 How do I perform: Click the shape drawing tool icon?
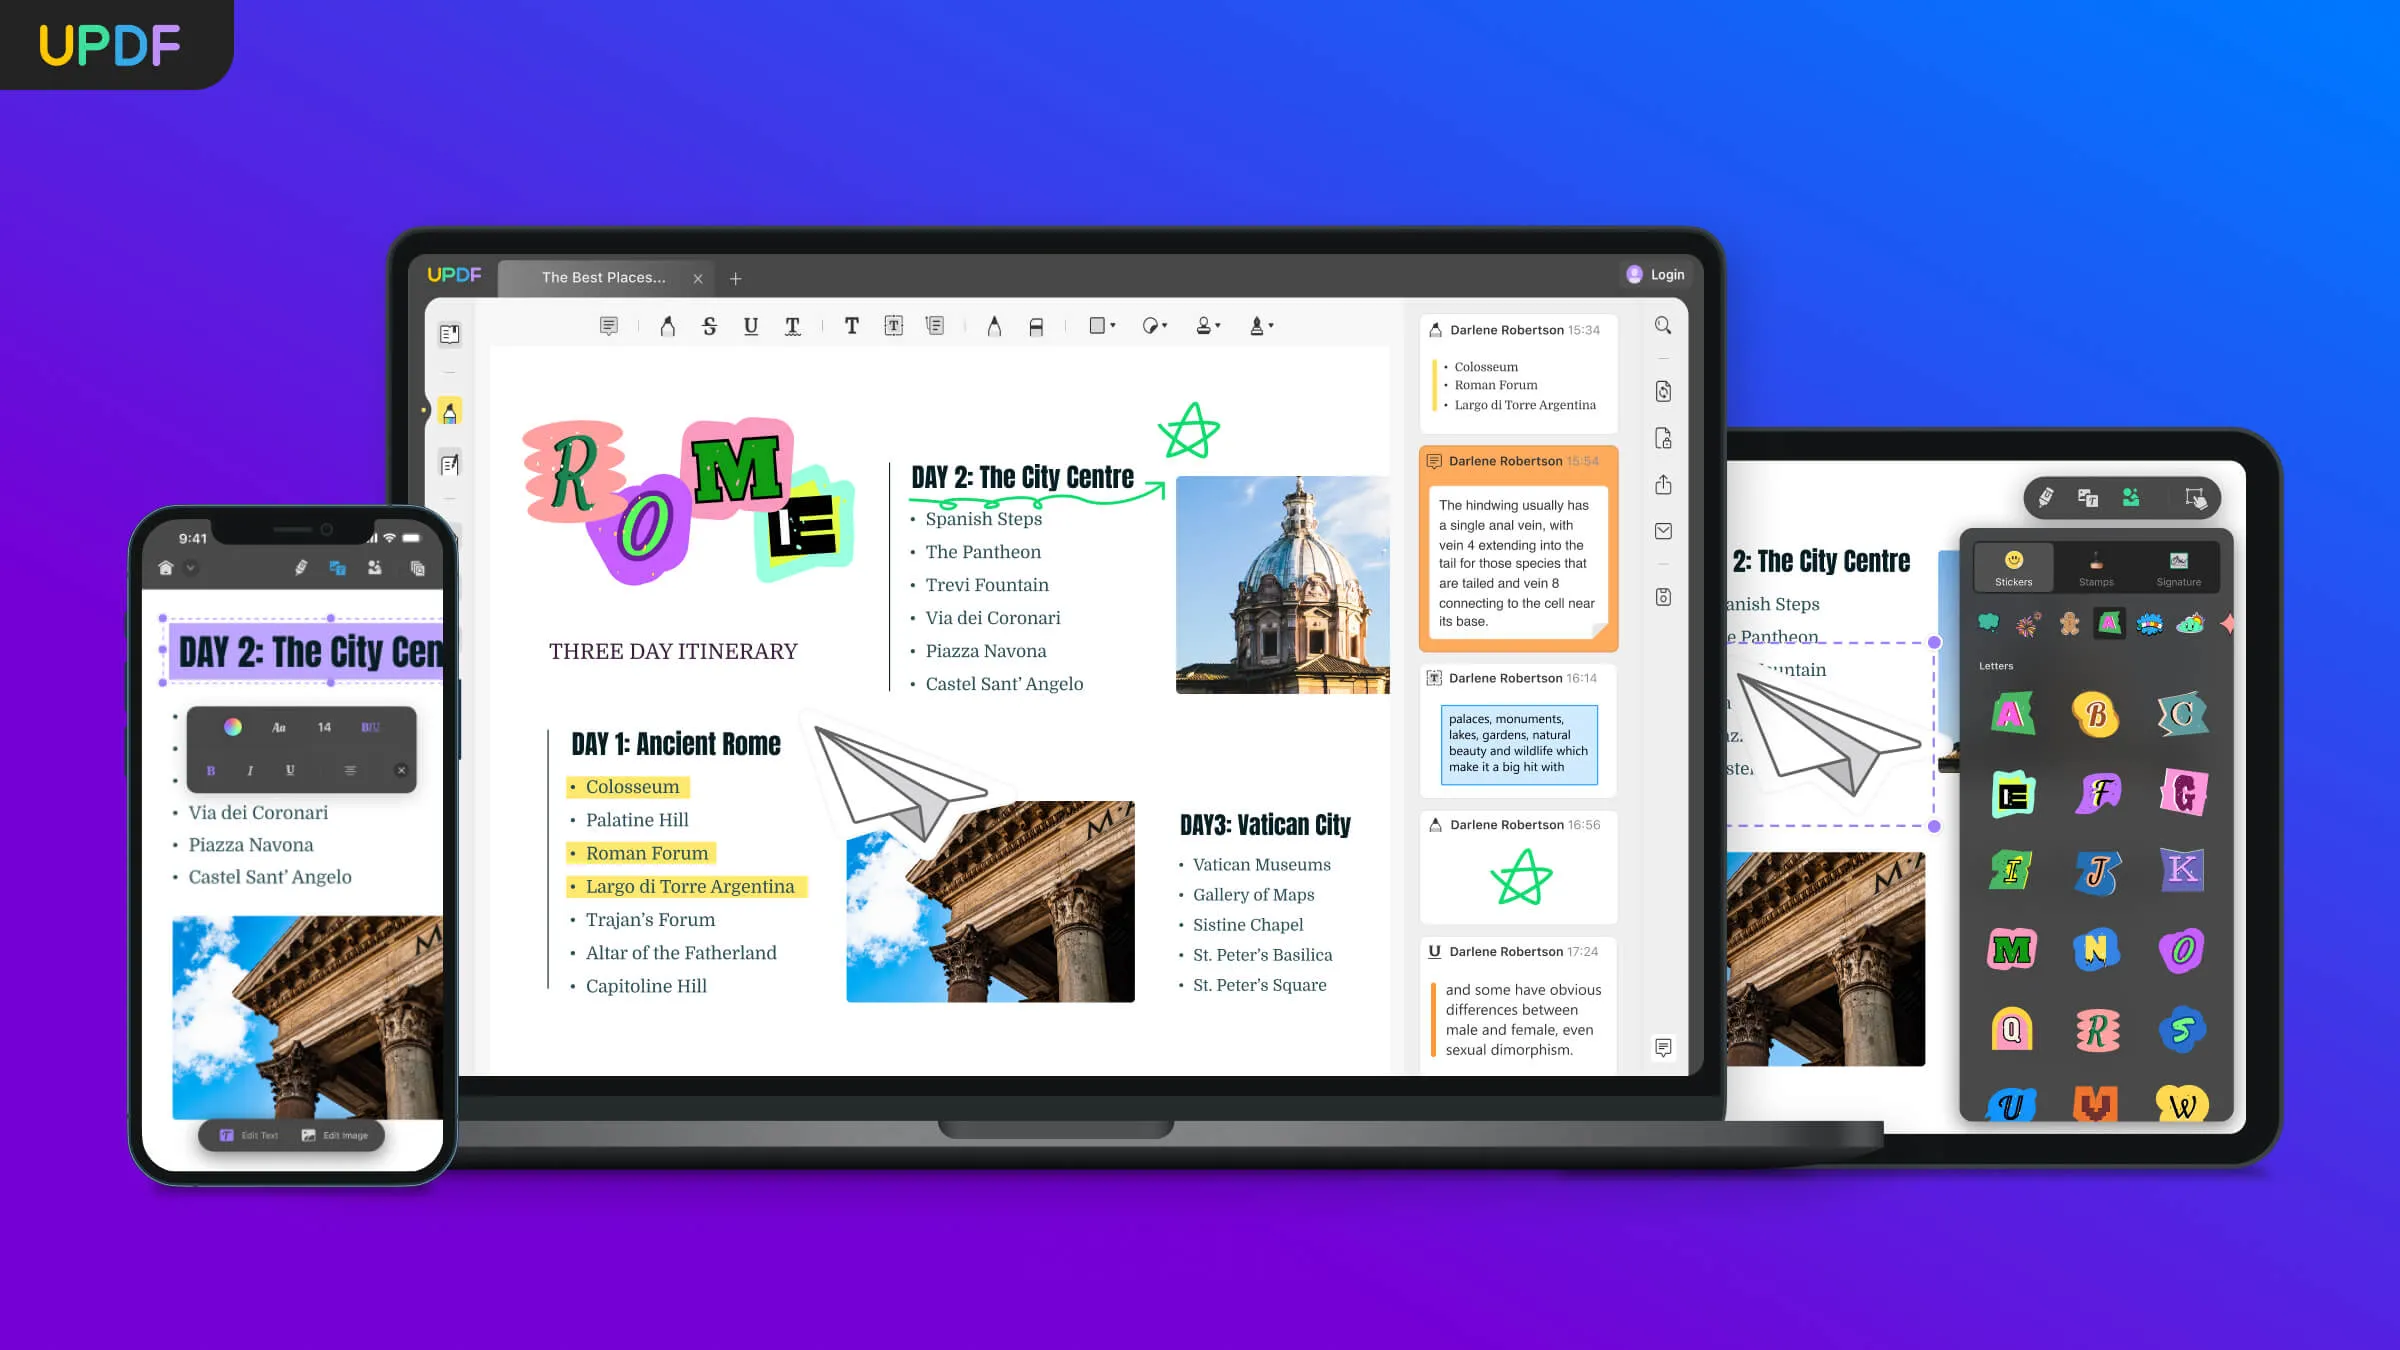click(1099, 326)
